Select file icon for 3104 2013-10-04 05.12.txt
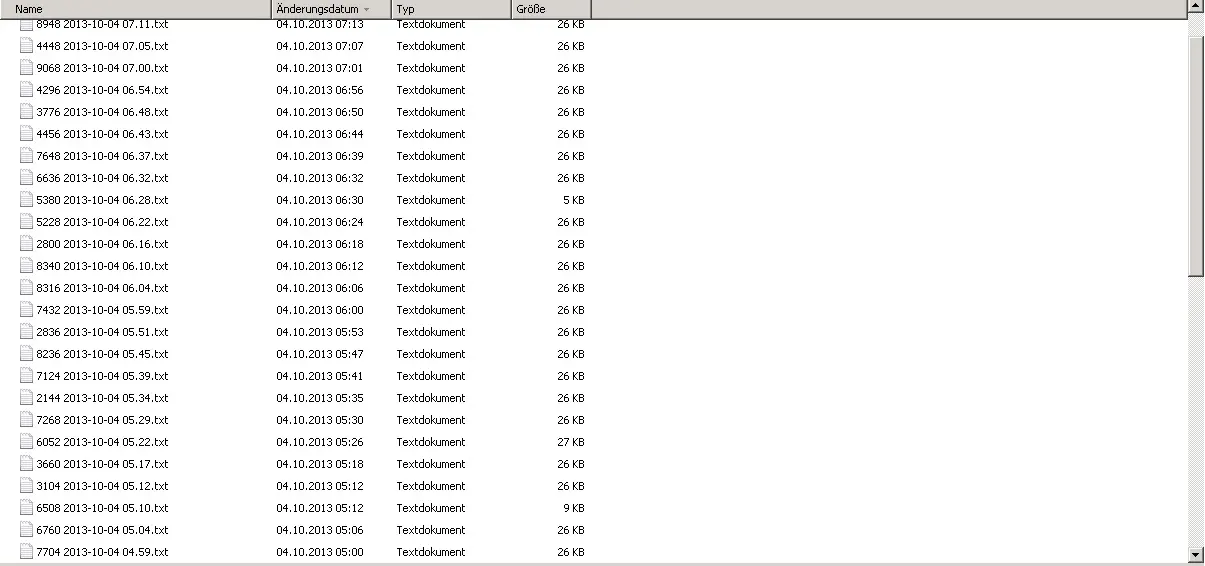The height and width of the screenshot is (566, 1205). pos(27,486)
